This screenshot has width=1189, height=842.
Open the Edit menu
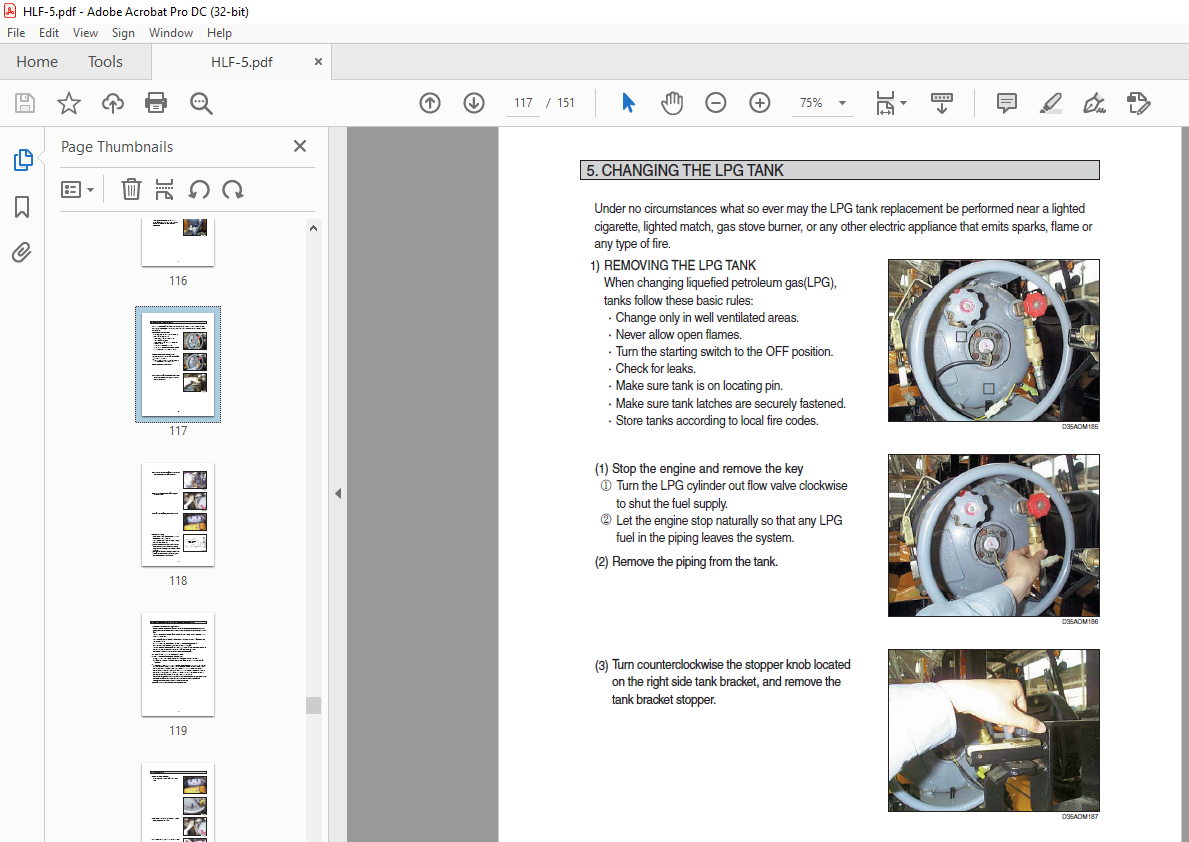point(49,33)
